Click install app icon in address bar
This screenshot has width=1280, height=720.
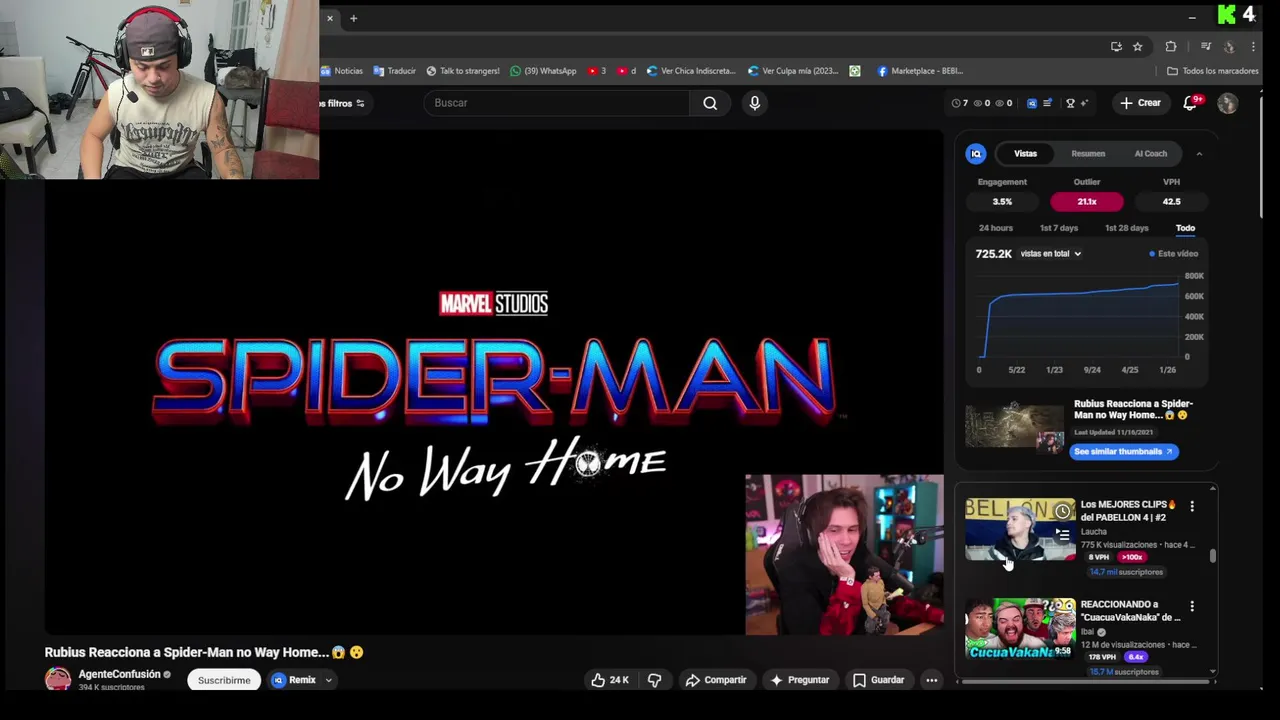(x=1116, y=46)
